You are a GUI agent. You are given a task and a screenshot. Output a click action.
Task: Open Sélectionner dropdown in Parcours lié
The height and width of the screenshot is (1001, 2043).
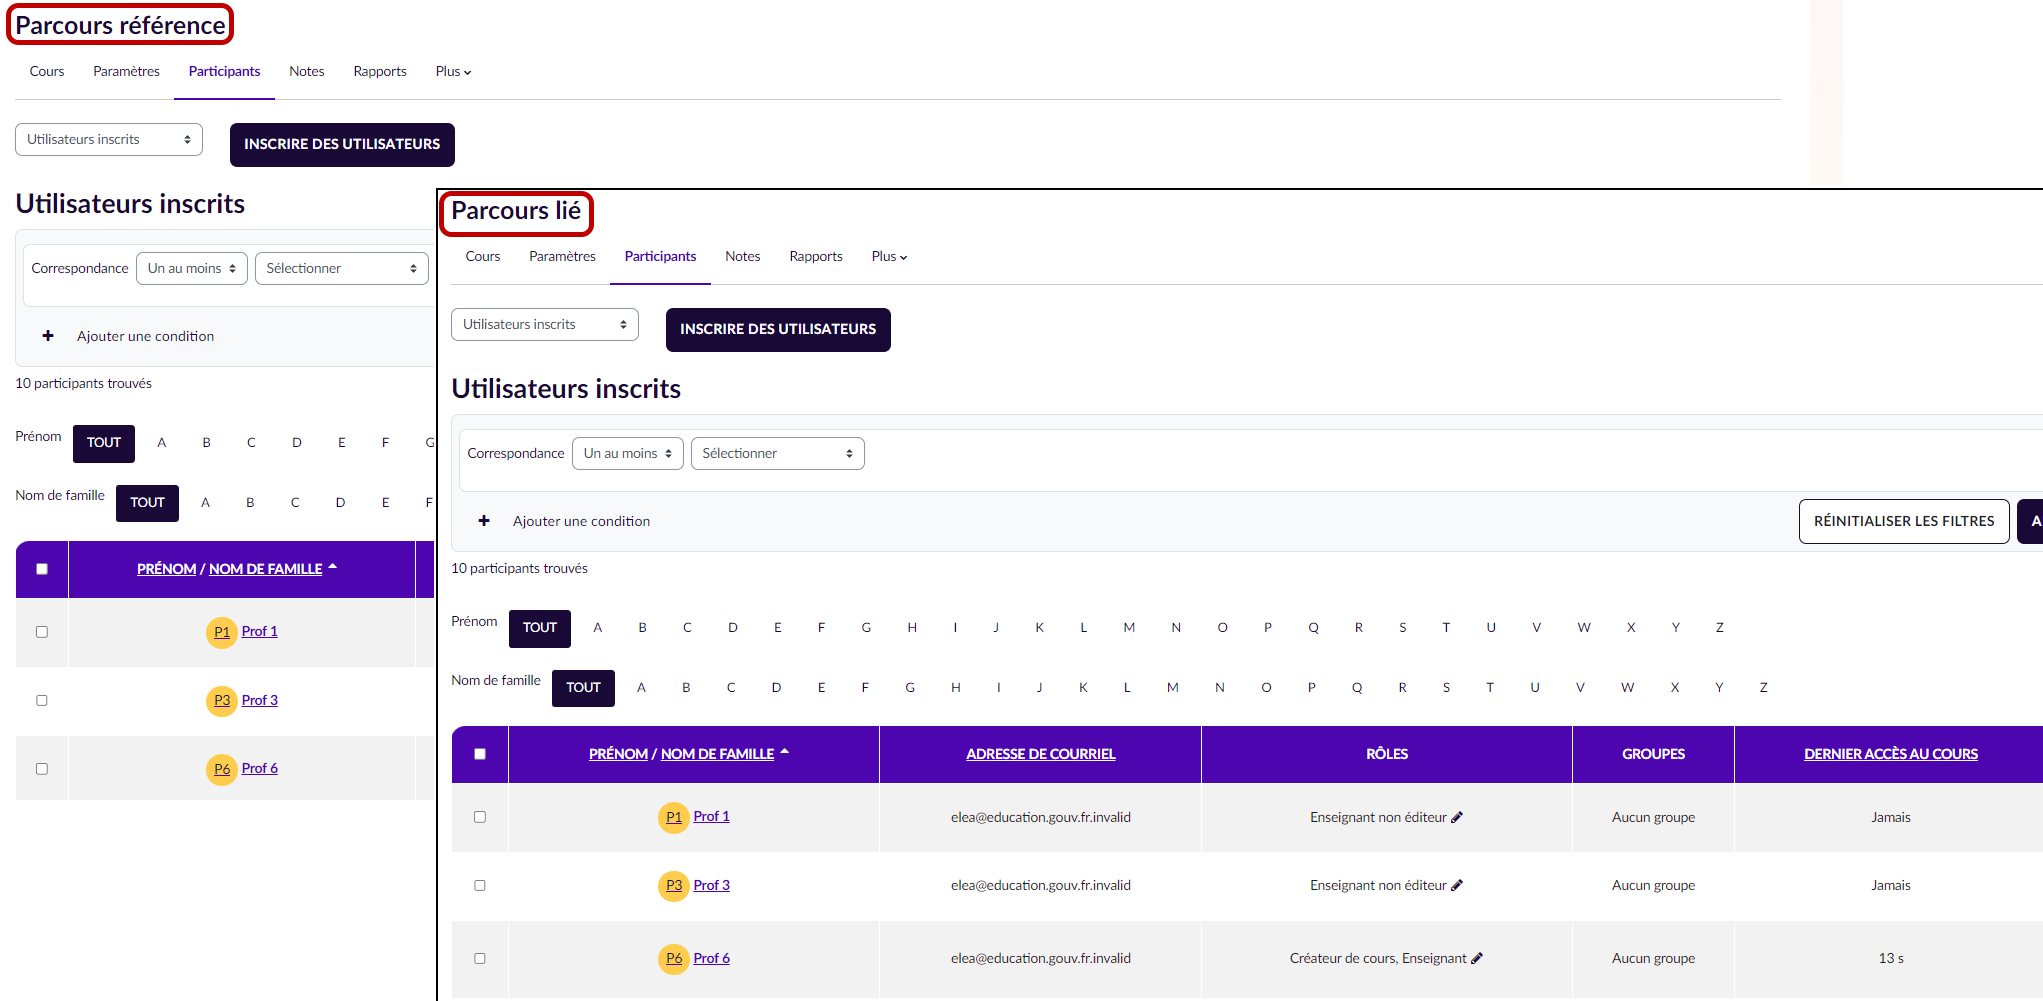coord(778,453)
